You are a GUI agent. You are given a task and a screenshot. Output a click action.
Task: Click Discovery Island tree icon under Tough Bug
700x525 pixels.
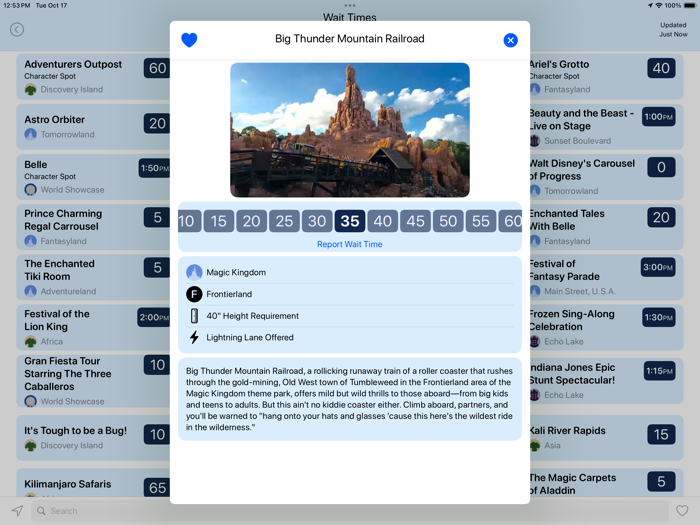[30, 446]
